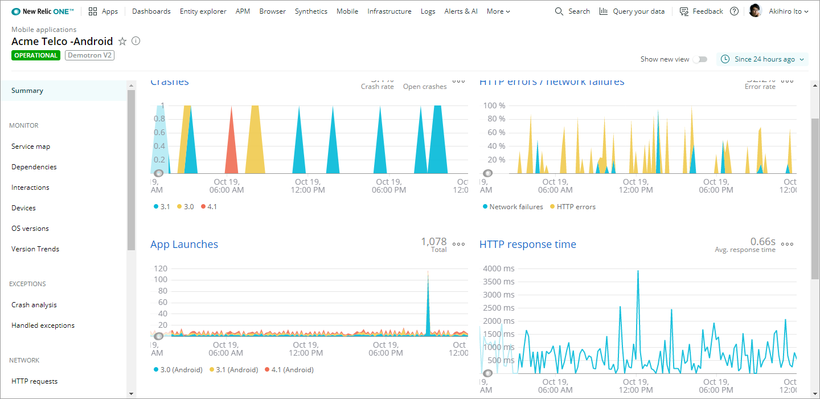Toggle the Show new view switch
Image resolution: width=820 pixels, height=399 pixels.
coord(700,59)
